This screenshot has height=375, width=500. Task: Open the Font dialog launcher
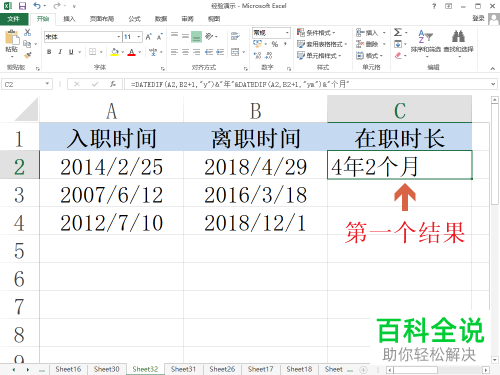point(163,68)
